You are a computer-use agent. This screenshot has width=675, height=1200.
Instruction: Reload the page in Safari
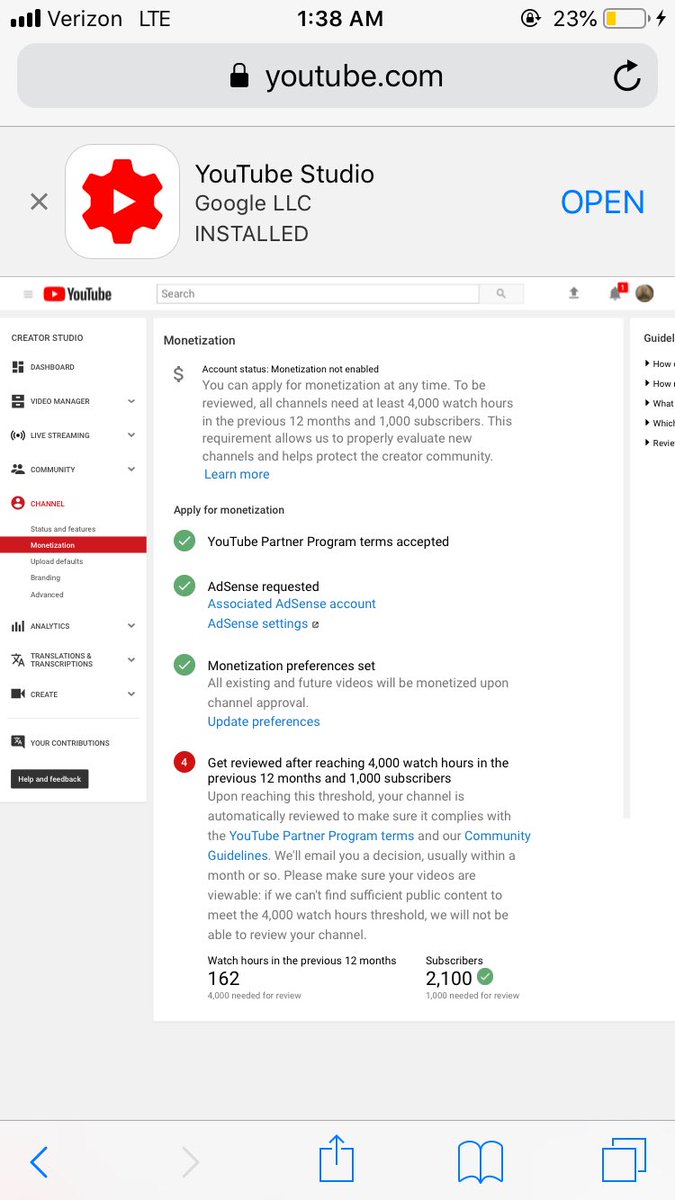click(x=627, y=76)
